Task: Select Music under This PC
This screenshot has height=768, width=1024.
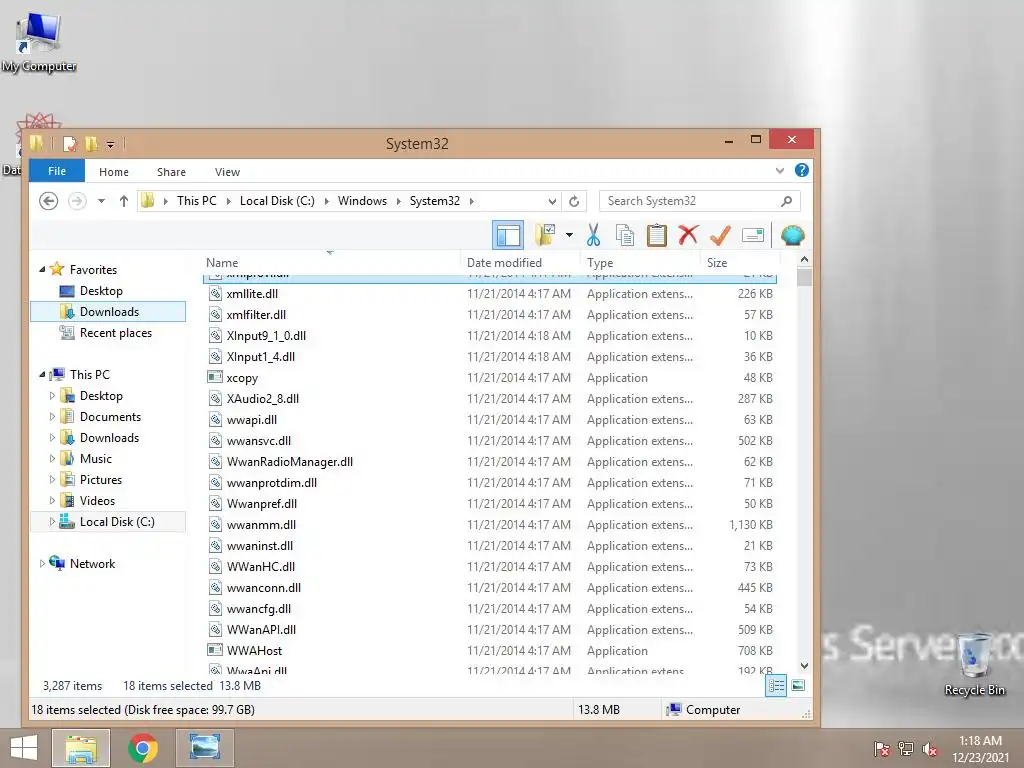Action: coord(95,458)
